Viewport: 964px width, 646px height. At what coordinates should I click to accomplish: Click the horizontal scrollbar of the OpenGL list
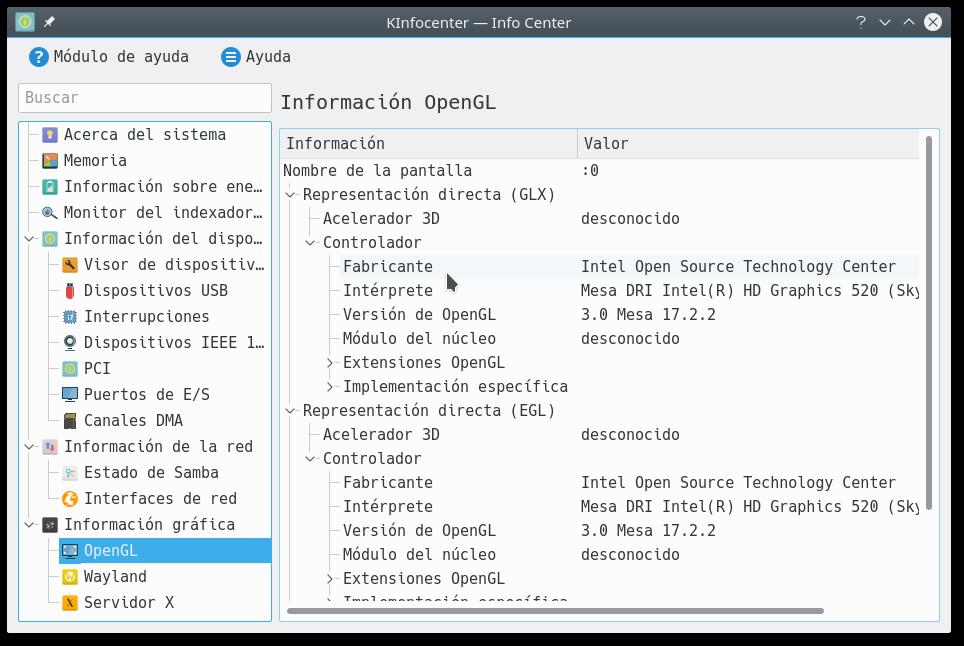[555, 611]
